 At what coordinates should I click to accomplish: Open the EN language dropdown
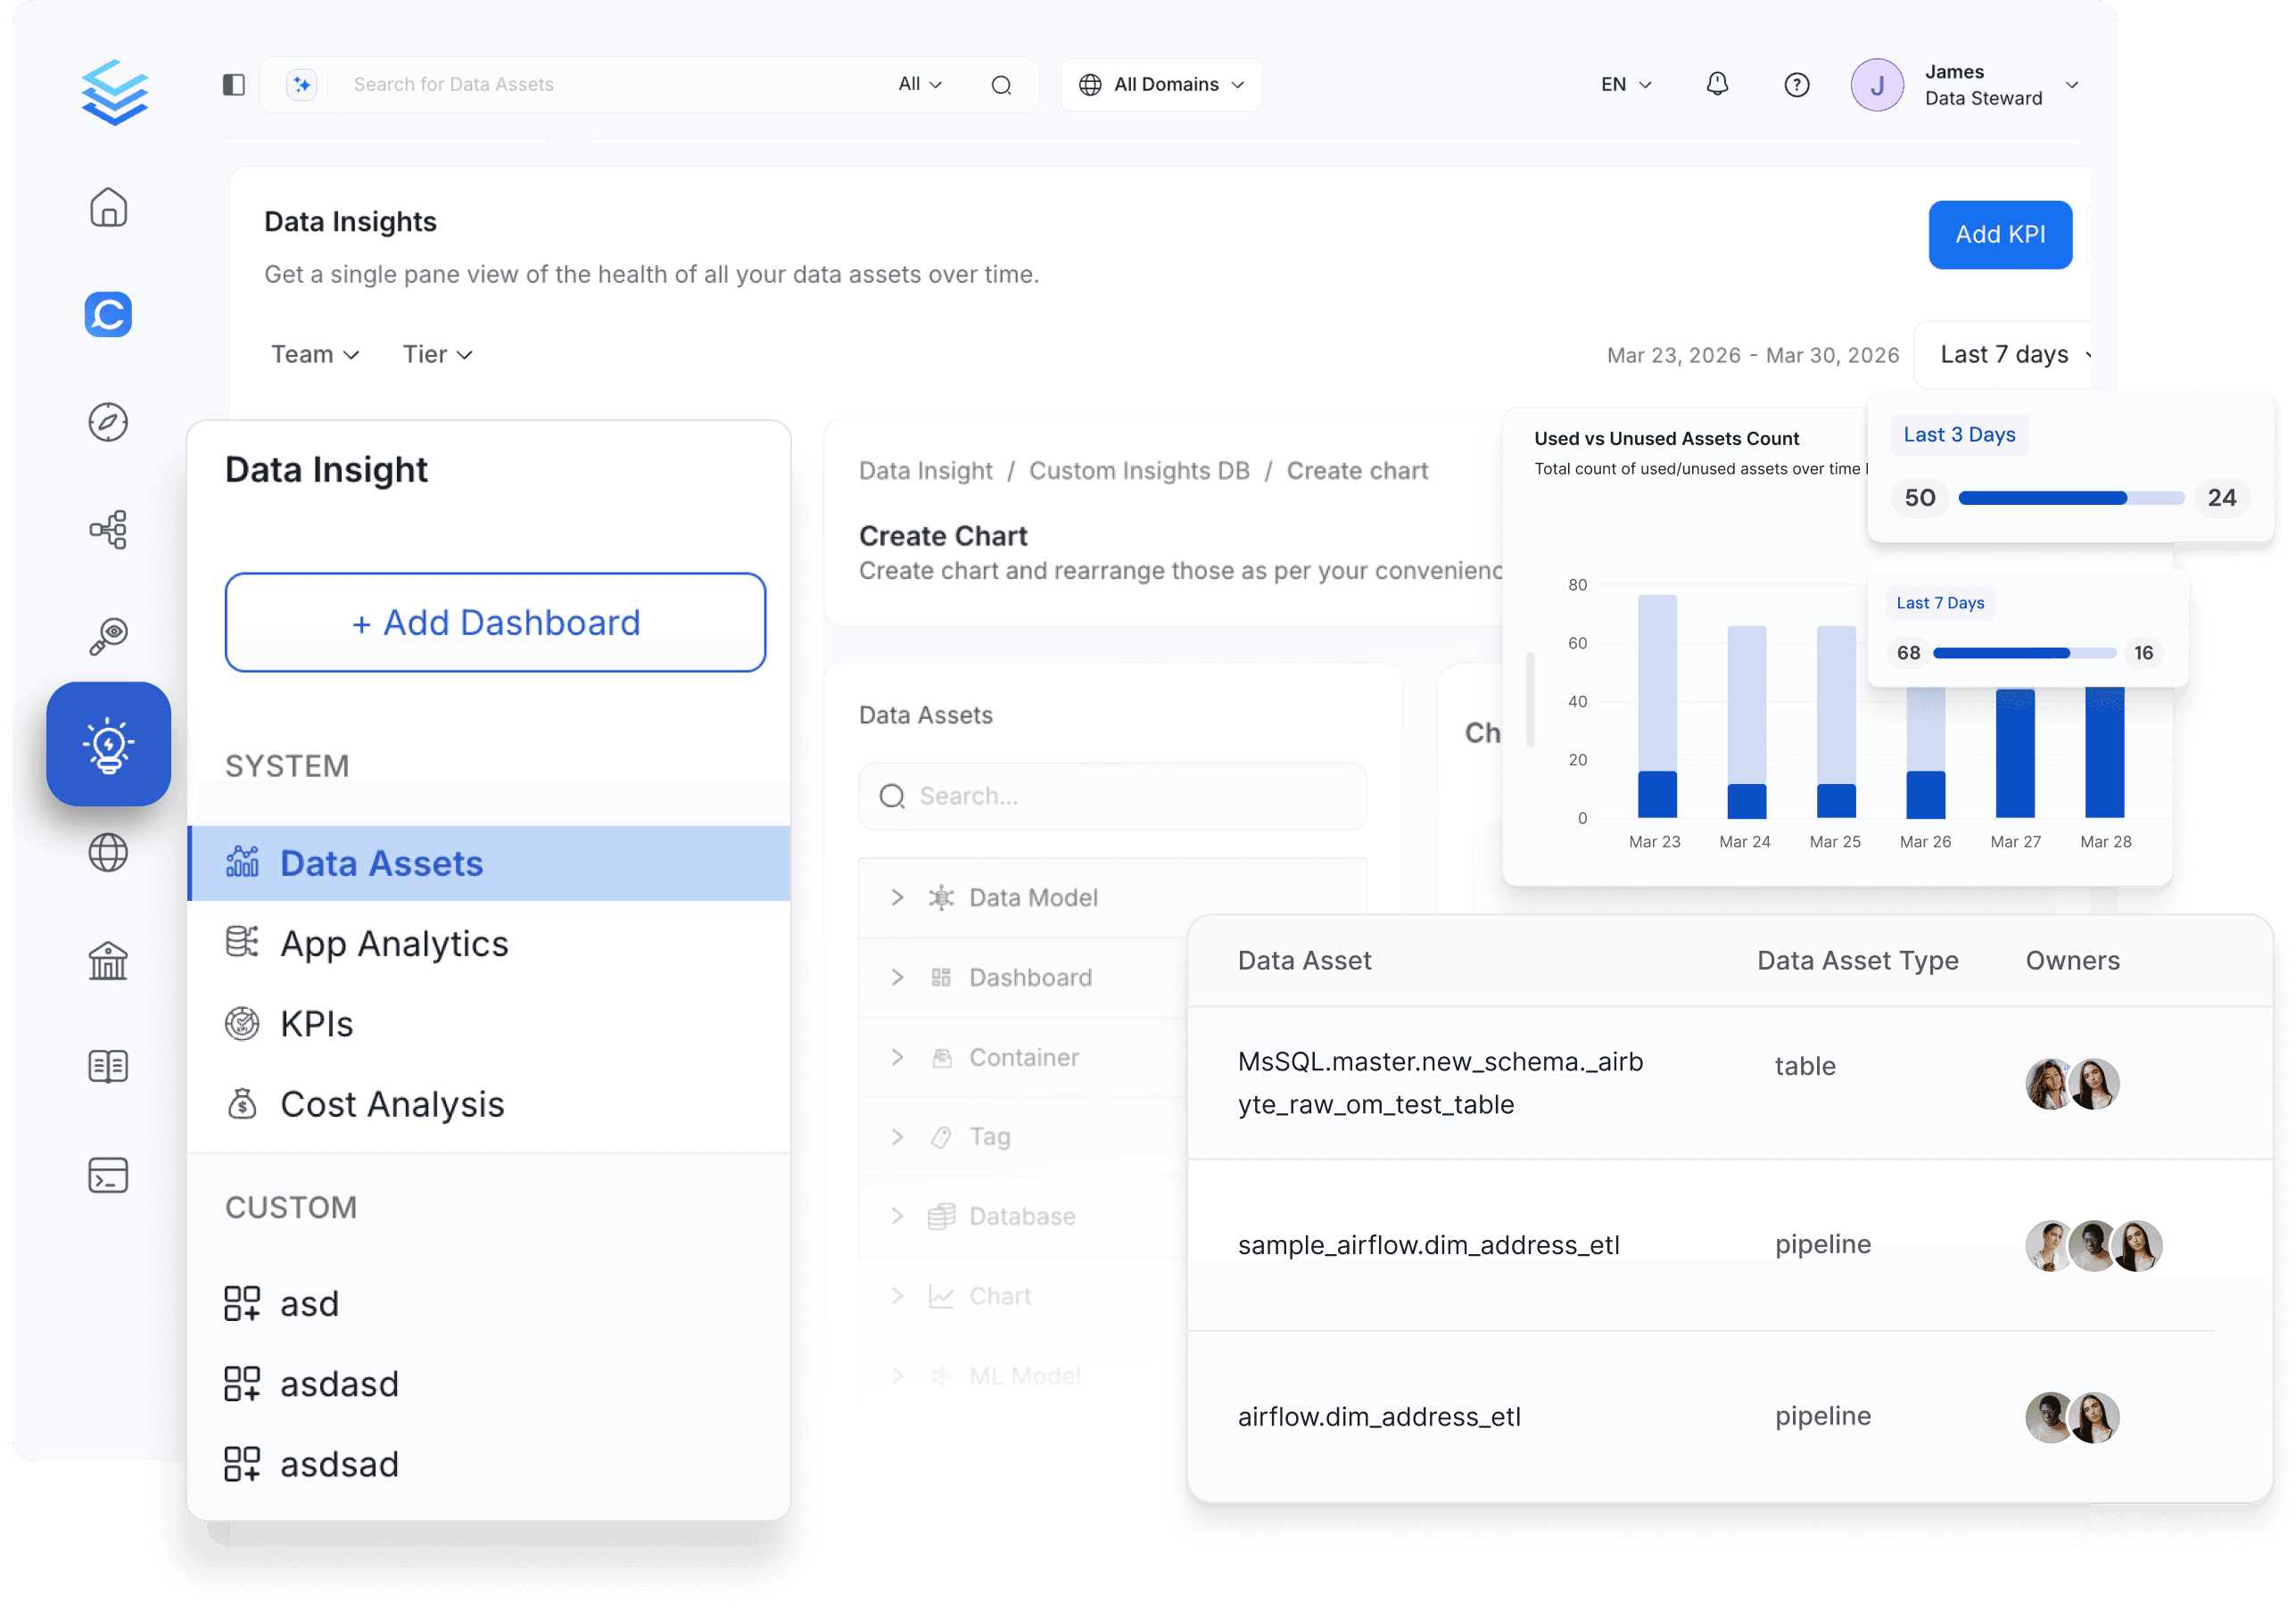[x=1625, y=85]
